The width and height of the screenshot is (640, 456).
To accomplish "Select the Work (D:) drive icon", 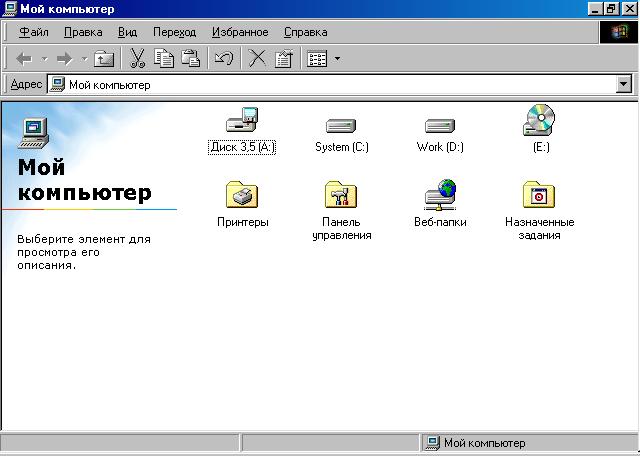I will (440, 126).
